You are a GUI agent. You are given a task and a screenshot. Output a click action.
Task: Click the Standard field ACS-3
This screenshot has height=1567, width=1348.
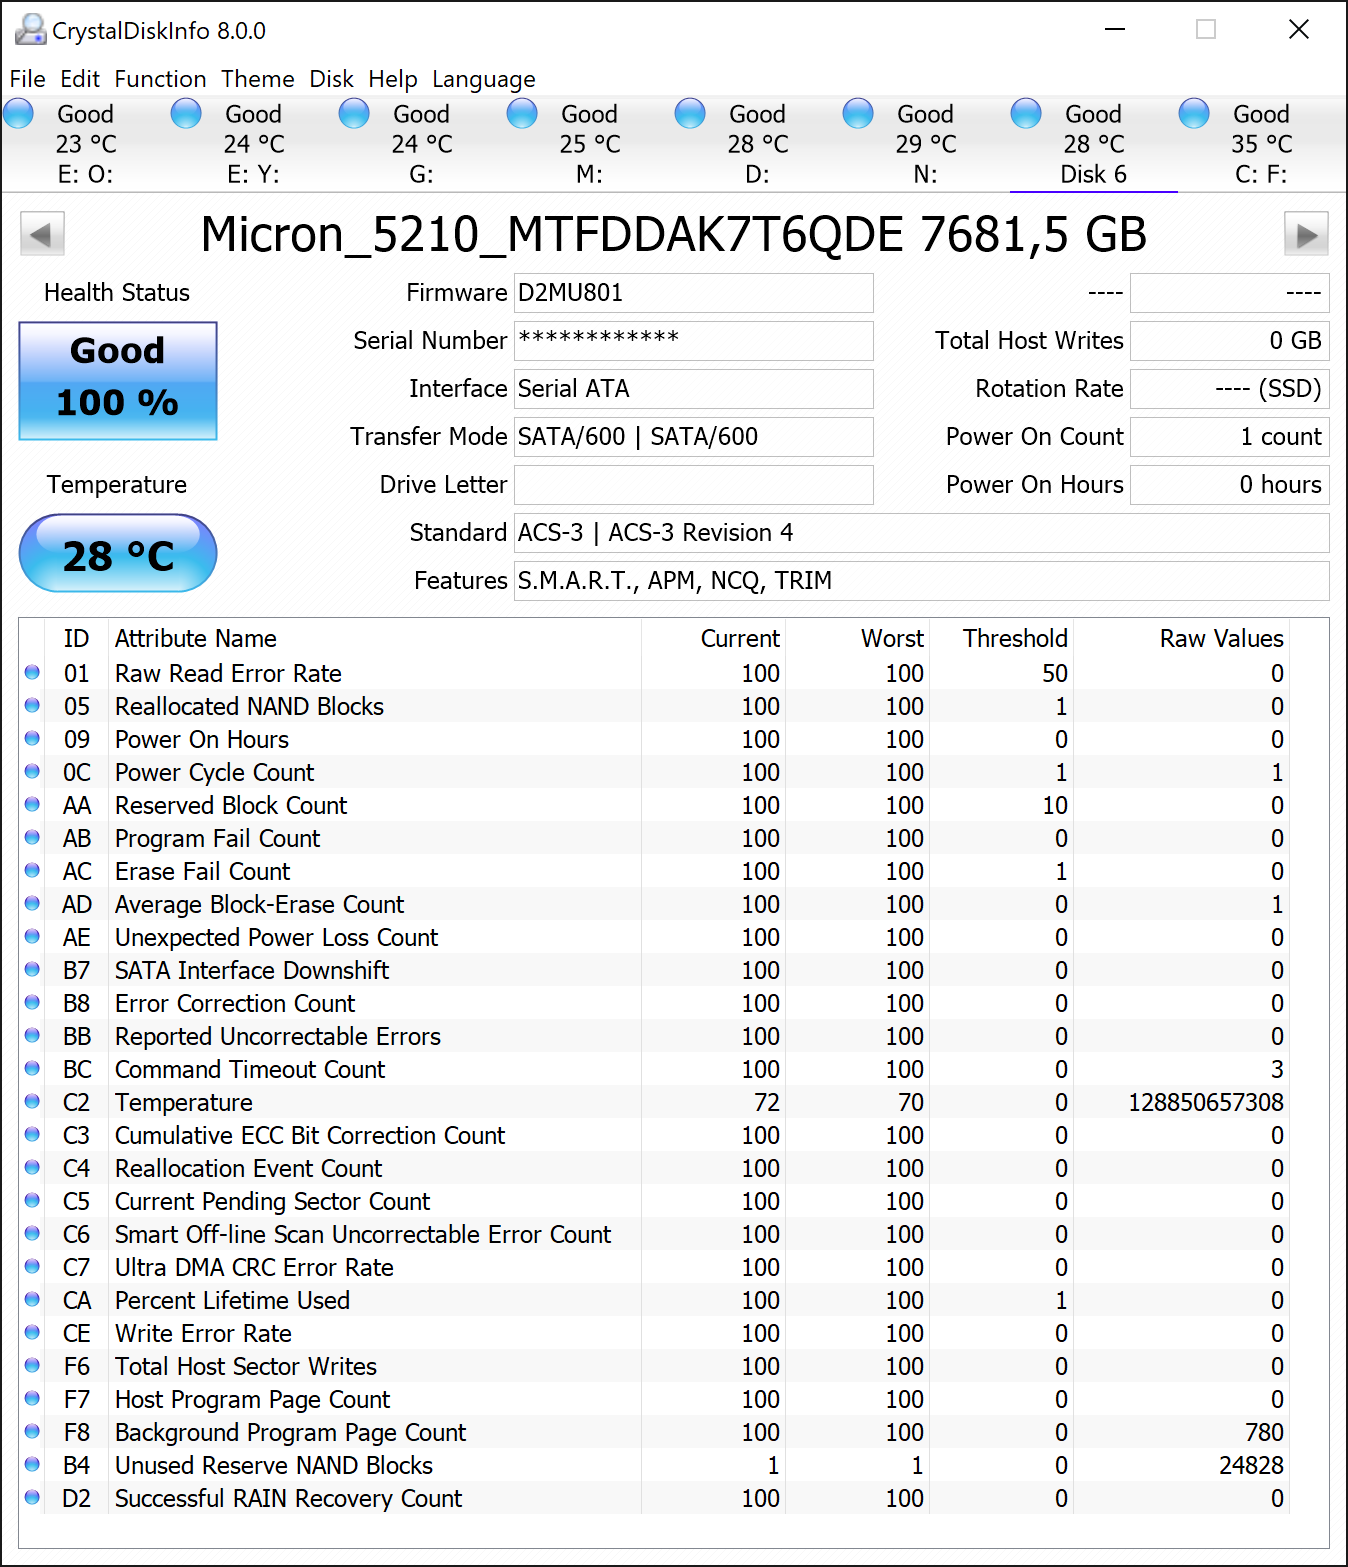[x=921, y=533]
